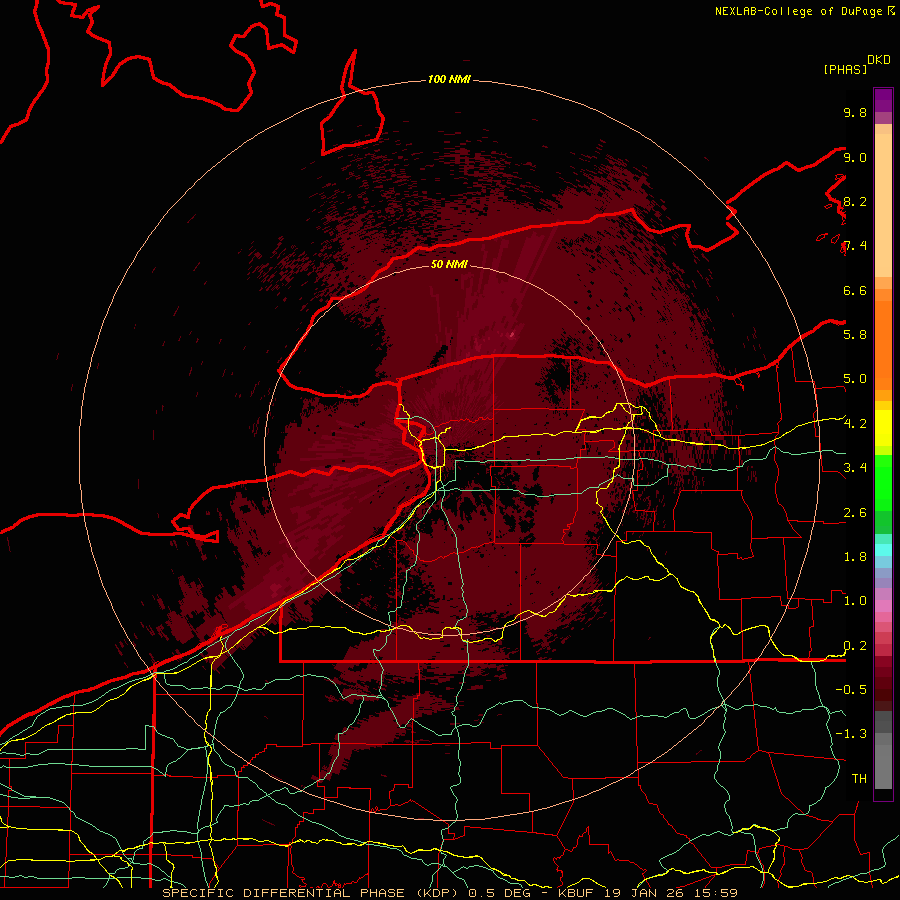Click the TH threshold label
Viewport: 900px width, 900px height.
coord(859,779)
